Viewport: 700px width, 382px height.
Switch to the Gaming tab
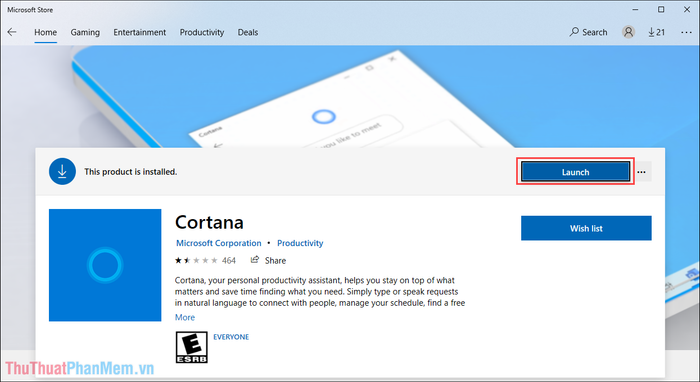[85, 32]
